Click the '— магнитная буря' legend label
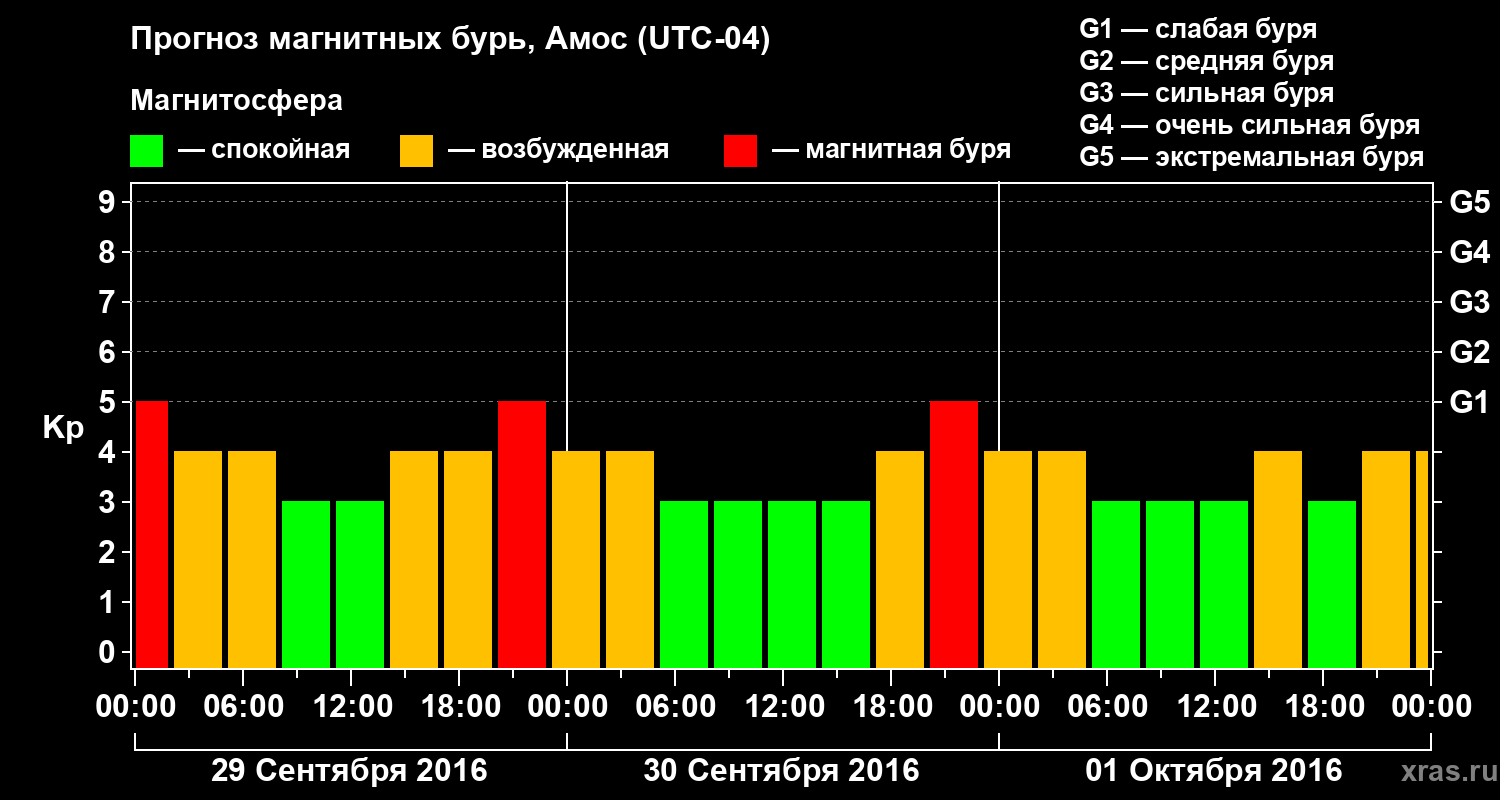The height and width of the screenshot is (800, 1500). click(892, 151)
